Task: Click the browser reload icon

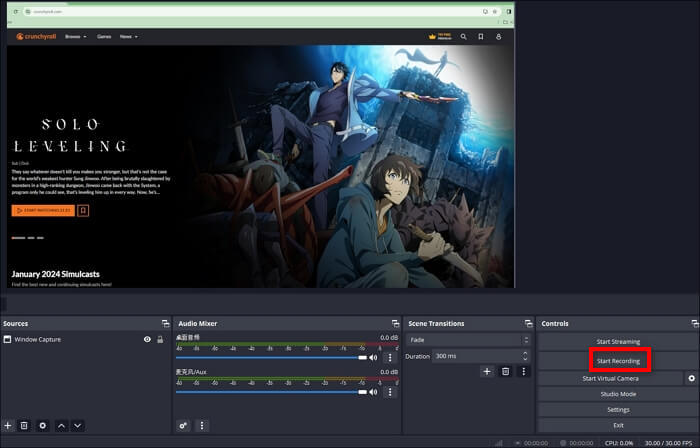Action: click(x=16, y=12)
